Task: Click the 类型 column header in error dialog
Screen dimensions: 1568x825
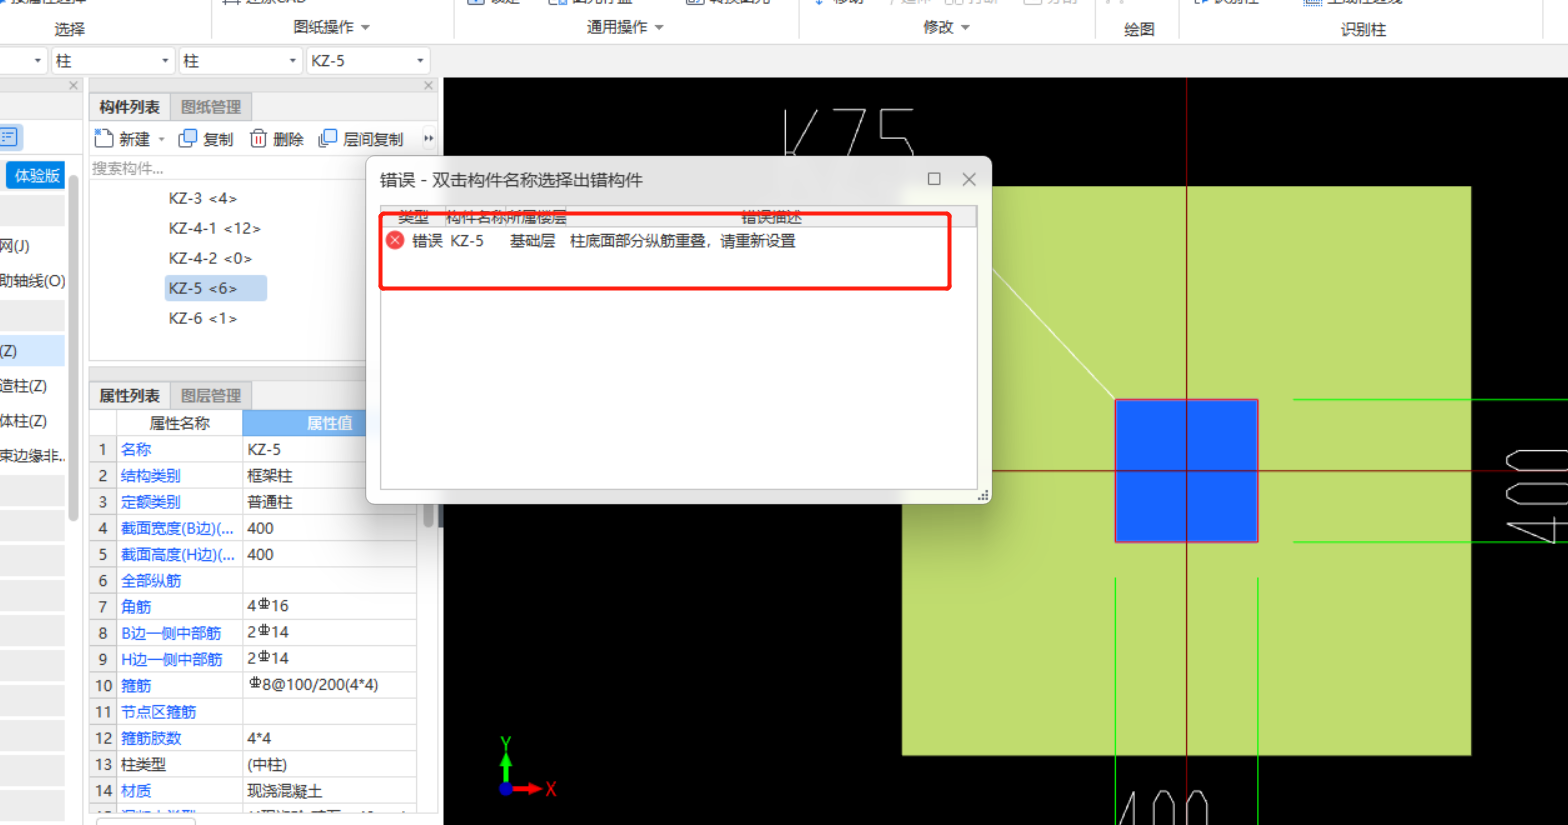Action: pyautogui.click(x=413, y=217)
